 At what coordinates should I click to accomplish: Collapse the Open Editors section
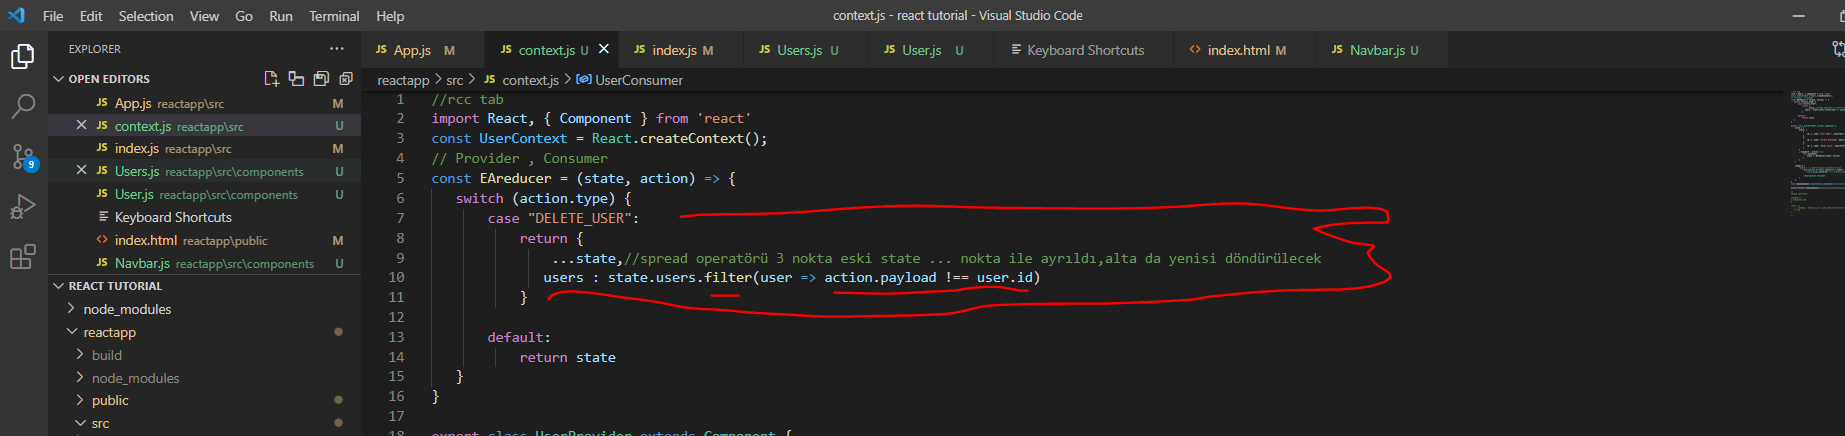(59, 79)
